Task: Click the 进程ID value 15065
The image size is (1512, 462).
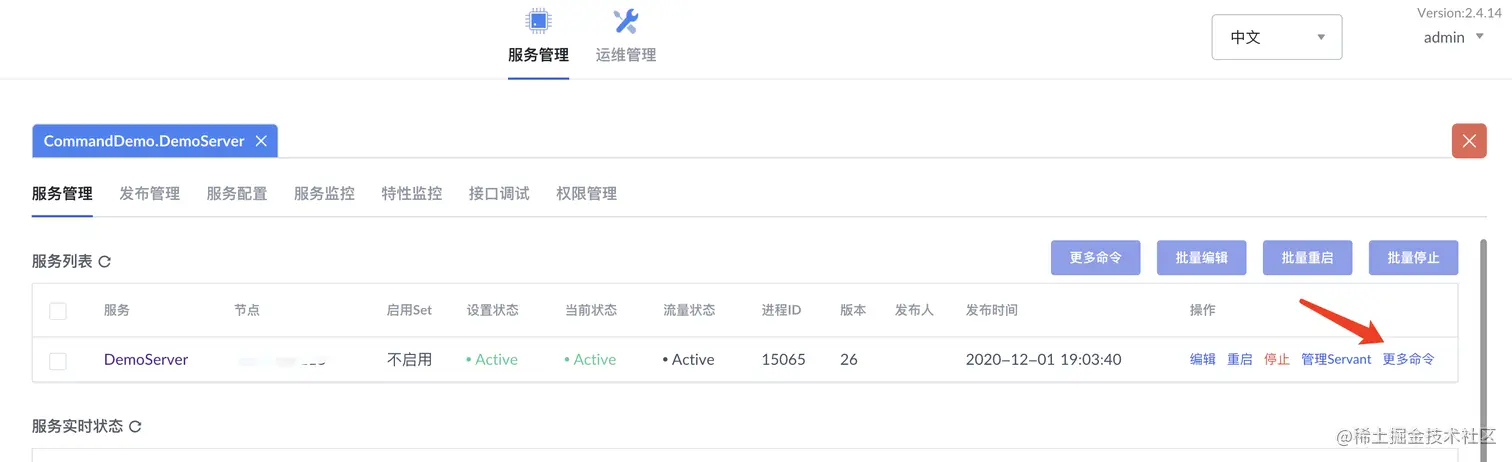Action: (783, 360)
